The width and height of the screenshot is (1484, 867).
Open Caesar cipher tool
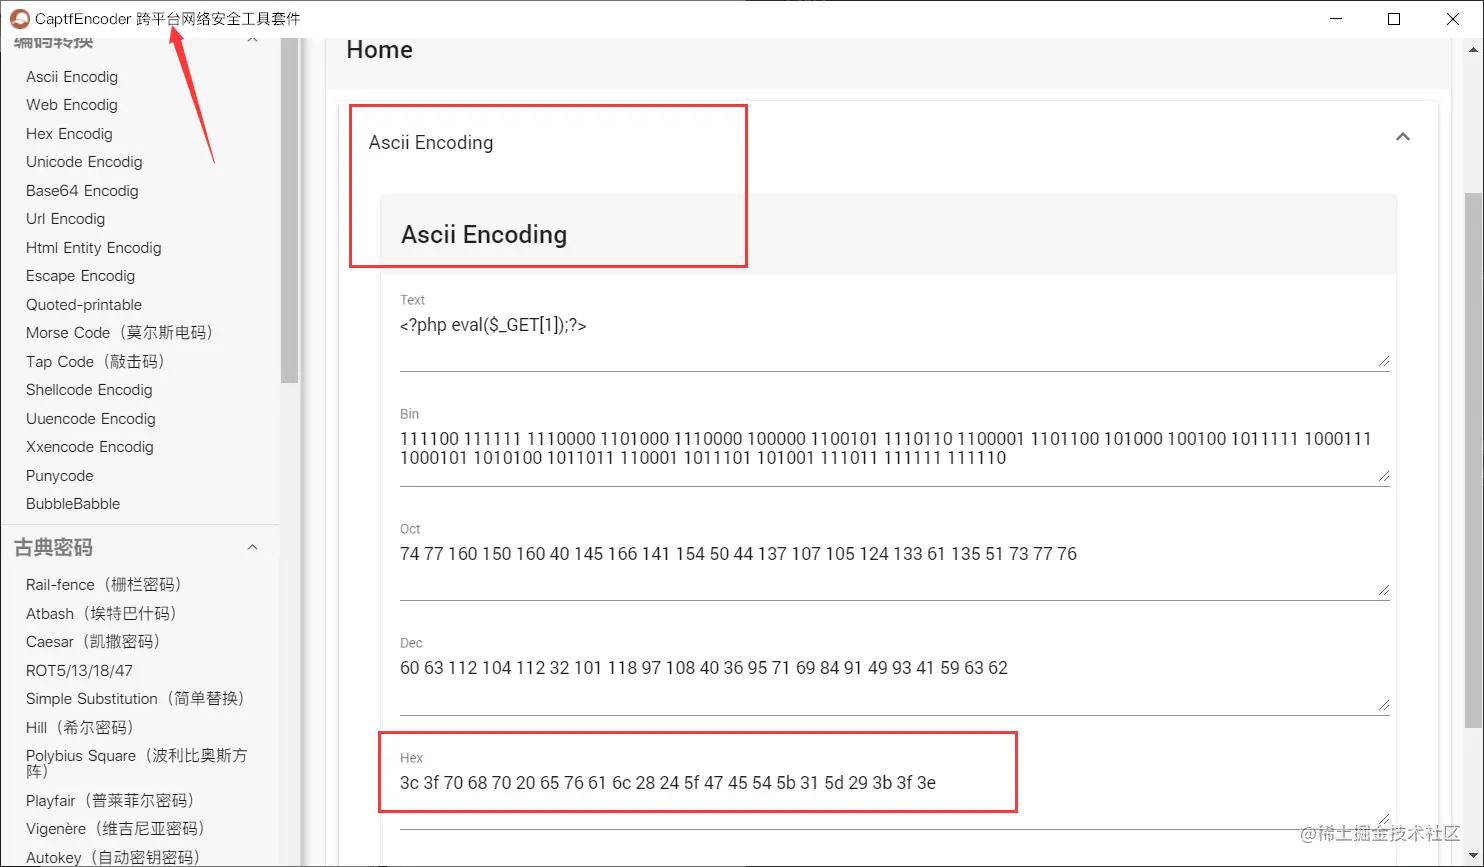click(x=93, y=642)
